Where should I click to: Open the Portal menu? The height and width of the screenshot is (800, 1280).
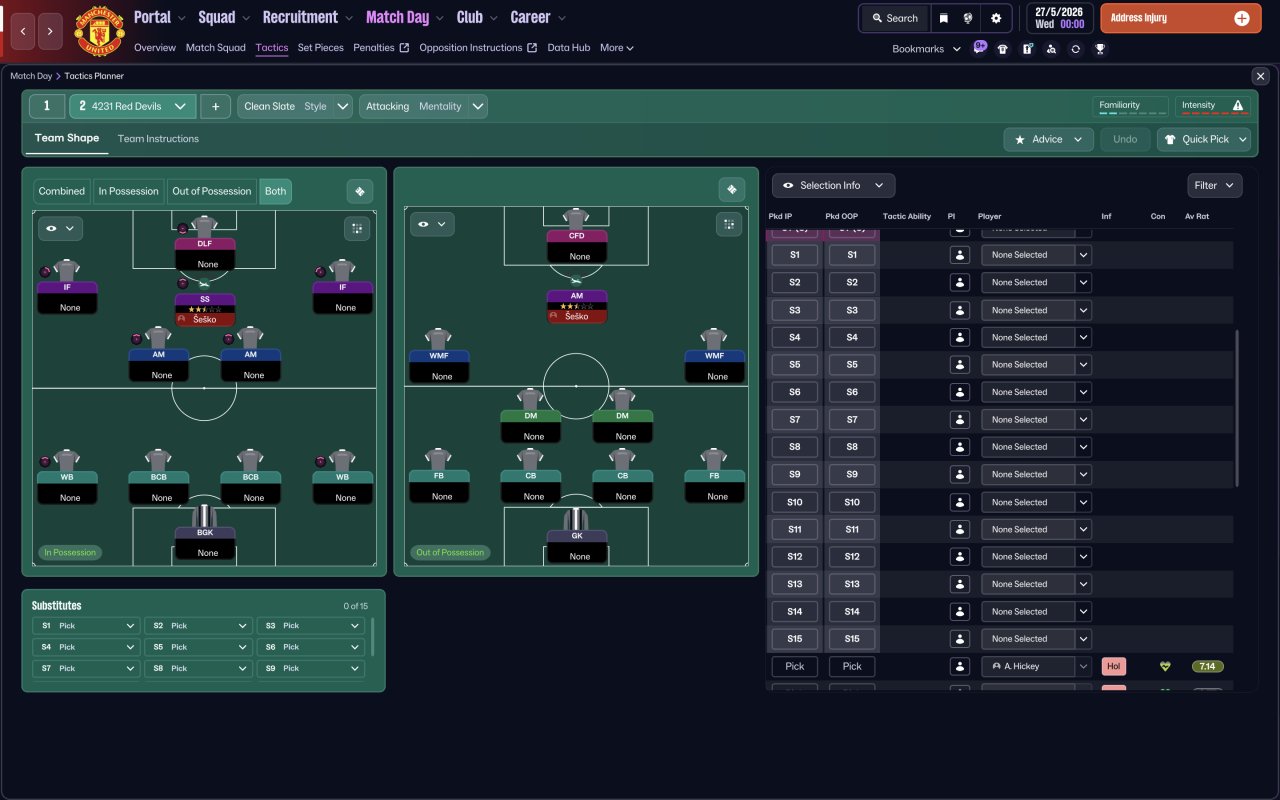tap(160, 17)
